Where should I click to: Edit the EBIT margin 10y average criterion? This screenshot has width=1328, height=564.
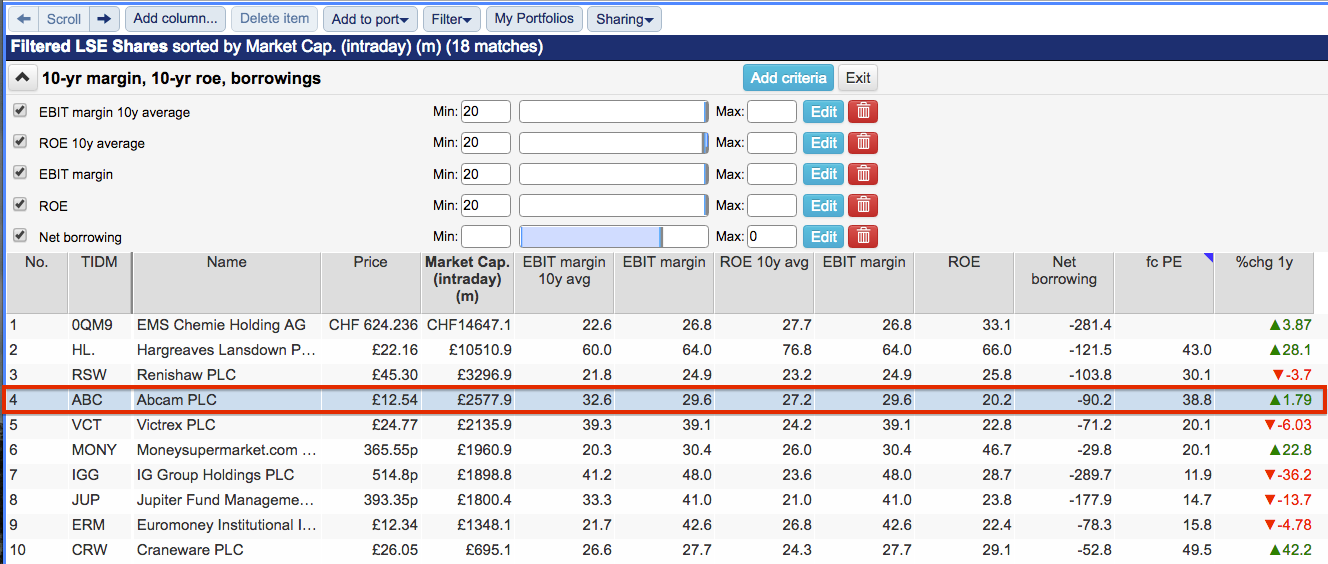(823, 112)
